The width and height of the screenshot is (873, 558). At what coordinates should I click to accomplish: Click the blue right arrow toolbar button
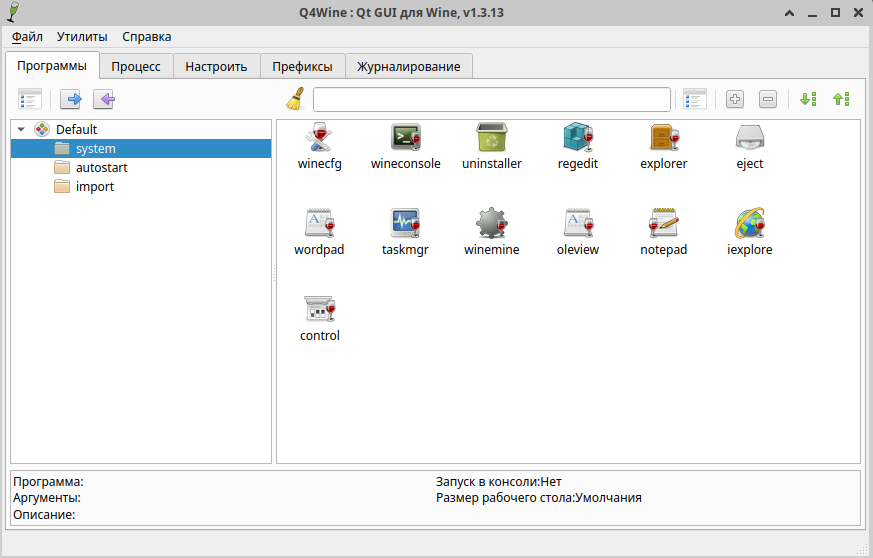click(x=71, y=100)
